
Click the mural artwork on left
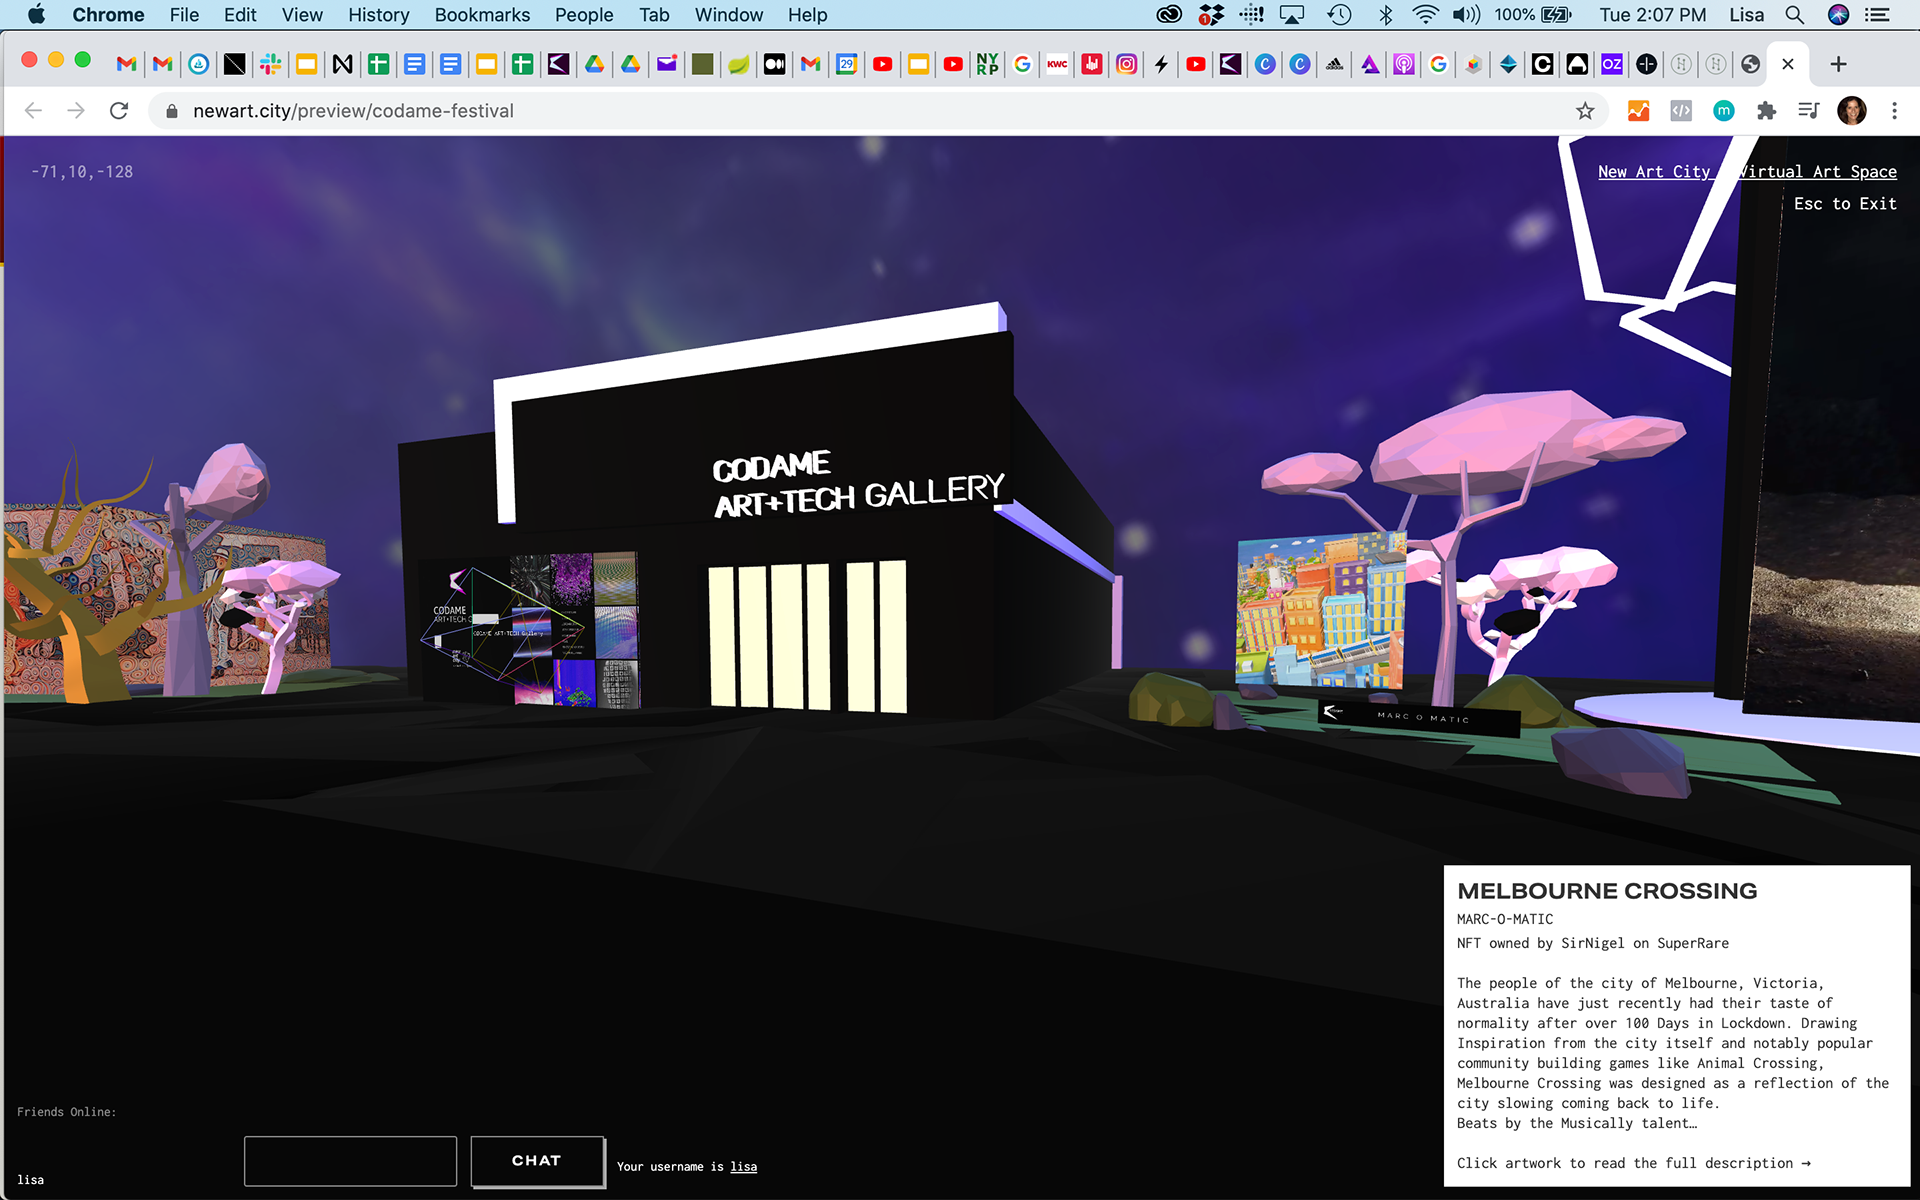[165, 600]
